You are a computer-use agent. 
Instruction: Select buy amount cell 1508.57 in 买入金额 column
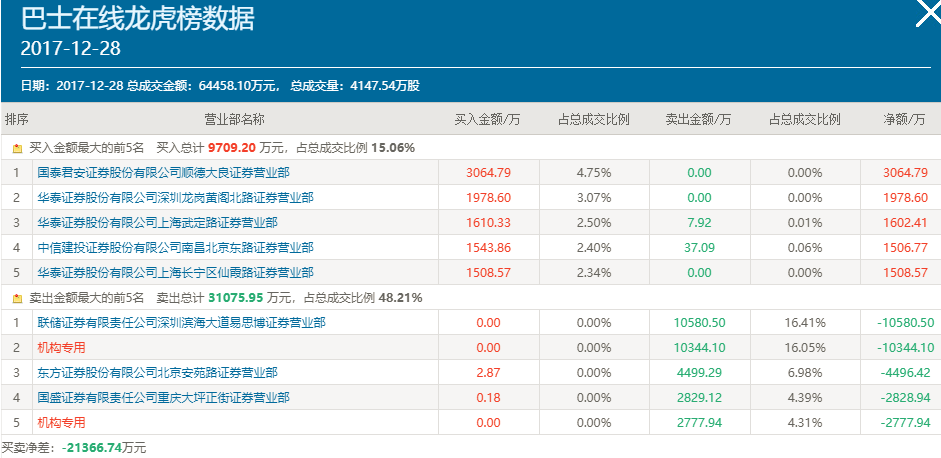pos(489,273)
